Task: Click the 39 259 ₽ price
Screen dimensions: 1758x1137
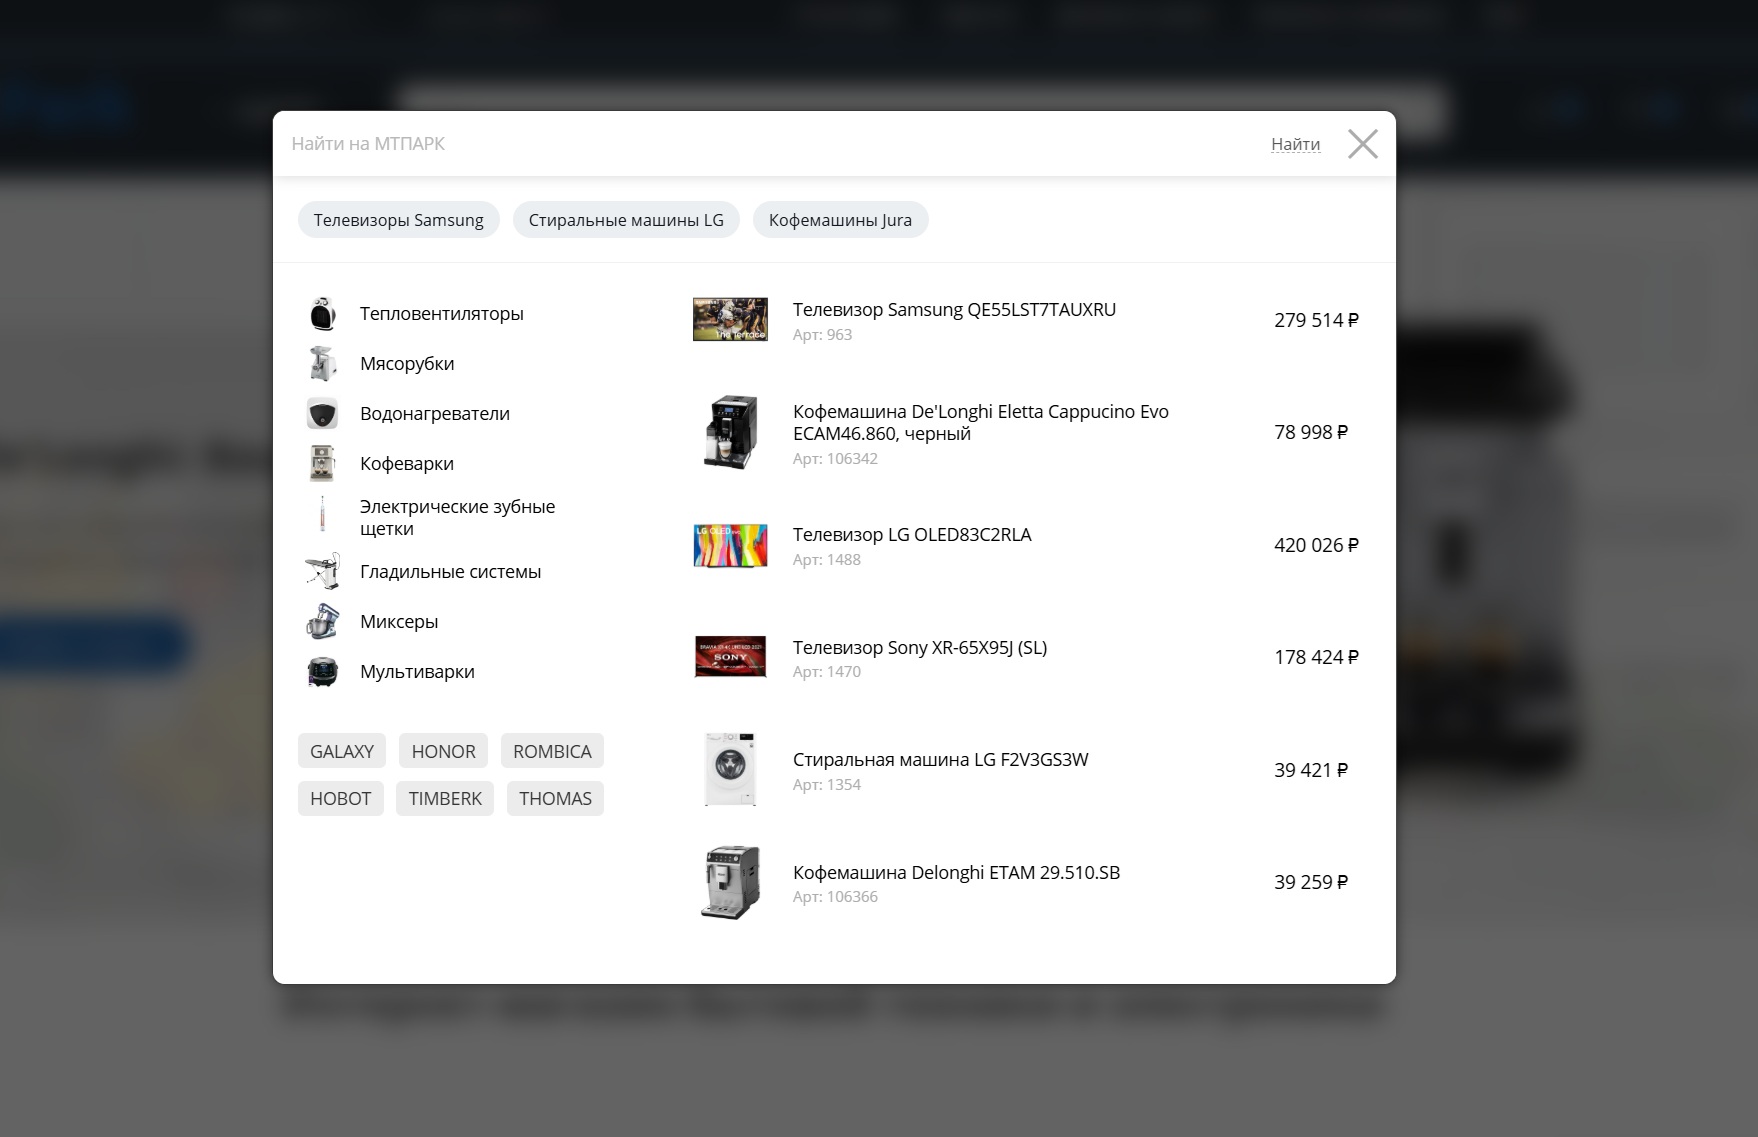Action: coord(1311,882)
